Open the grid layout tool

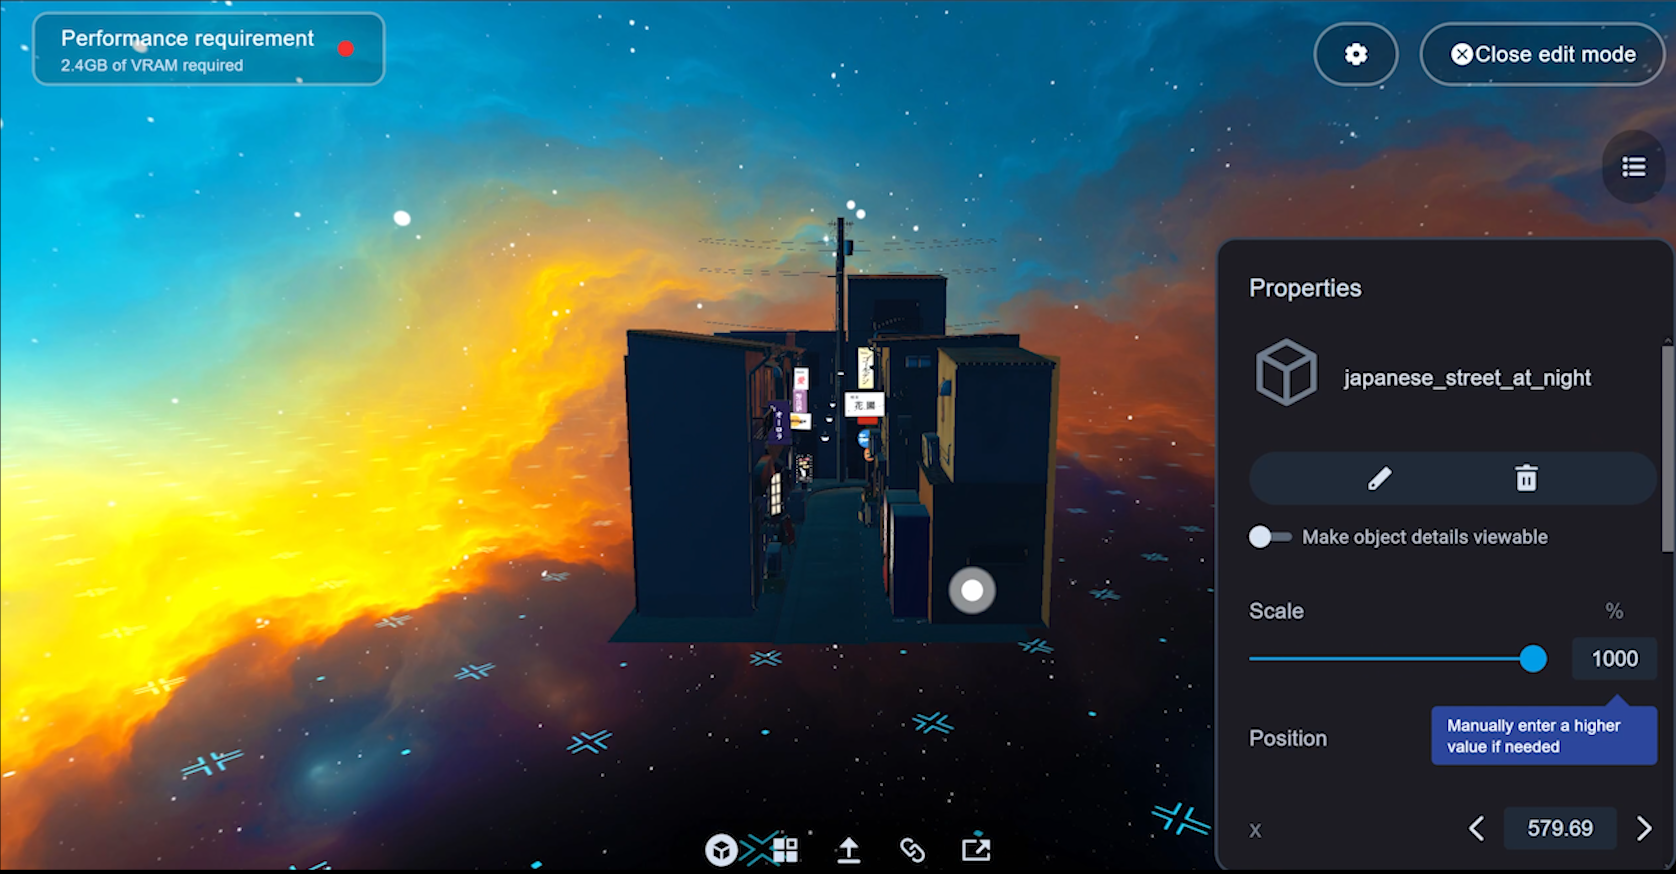coord(785,850)
